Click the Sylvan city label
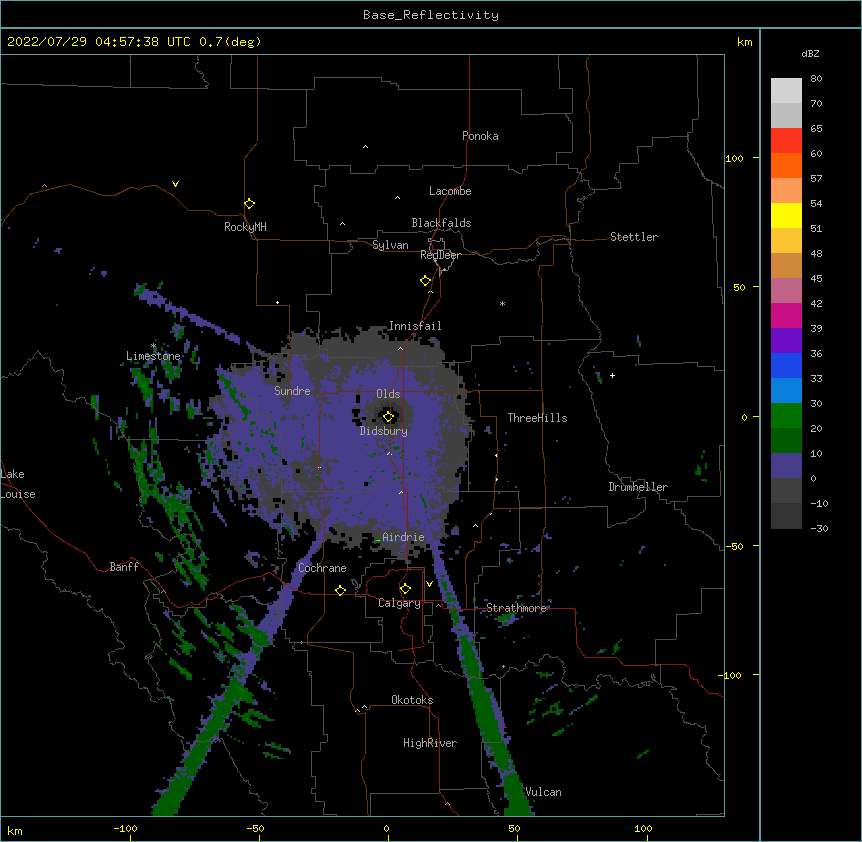The width and height of the screenshot is (862, 842). coord(390,245)
